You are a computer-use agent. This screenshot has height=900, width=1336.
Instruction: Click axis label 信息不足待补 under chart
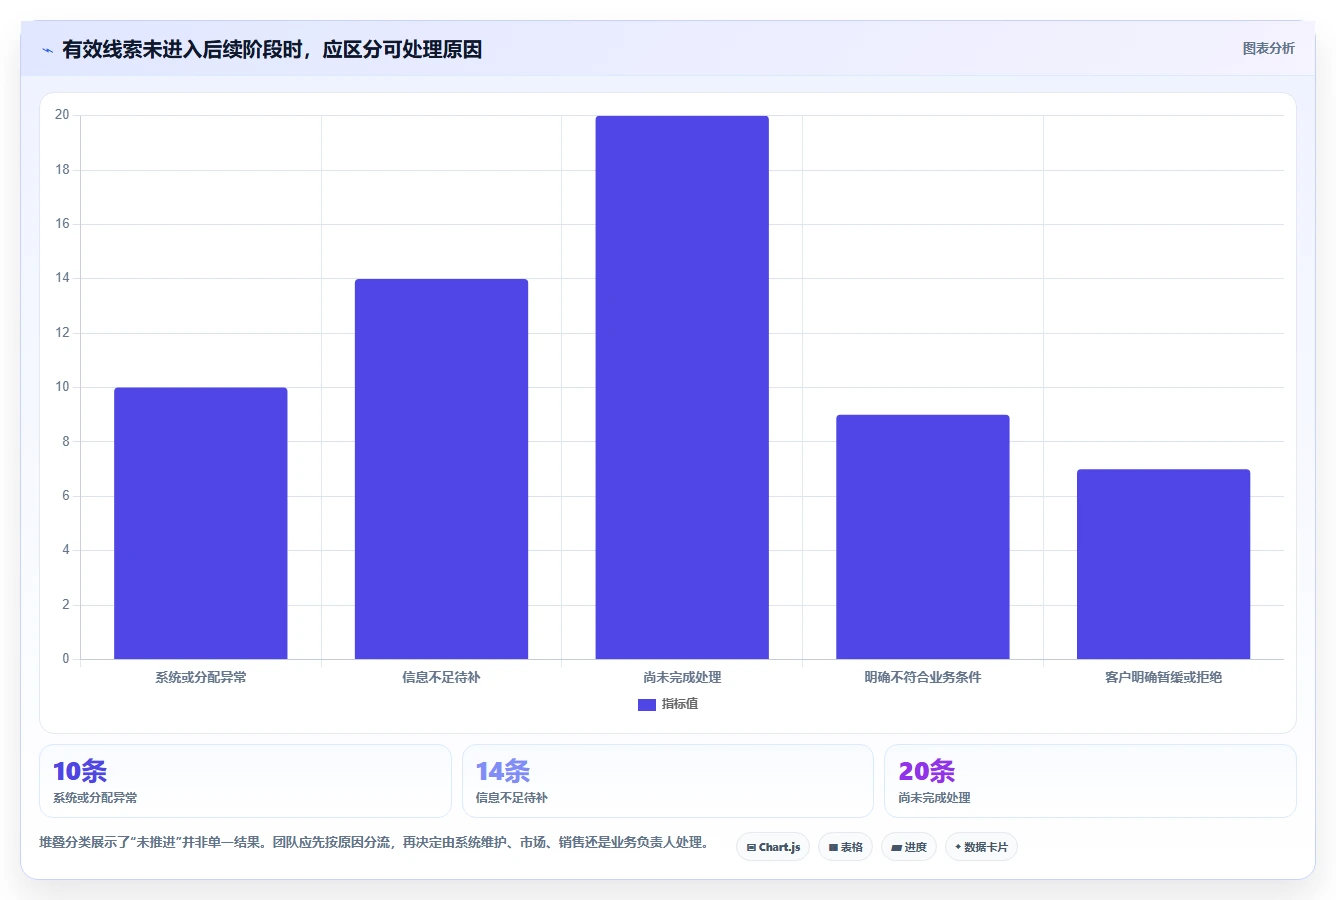[x=441, y=677]
